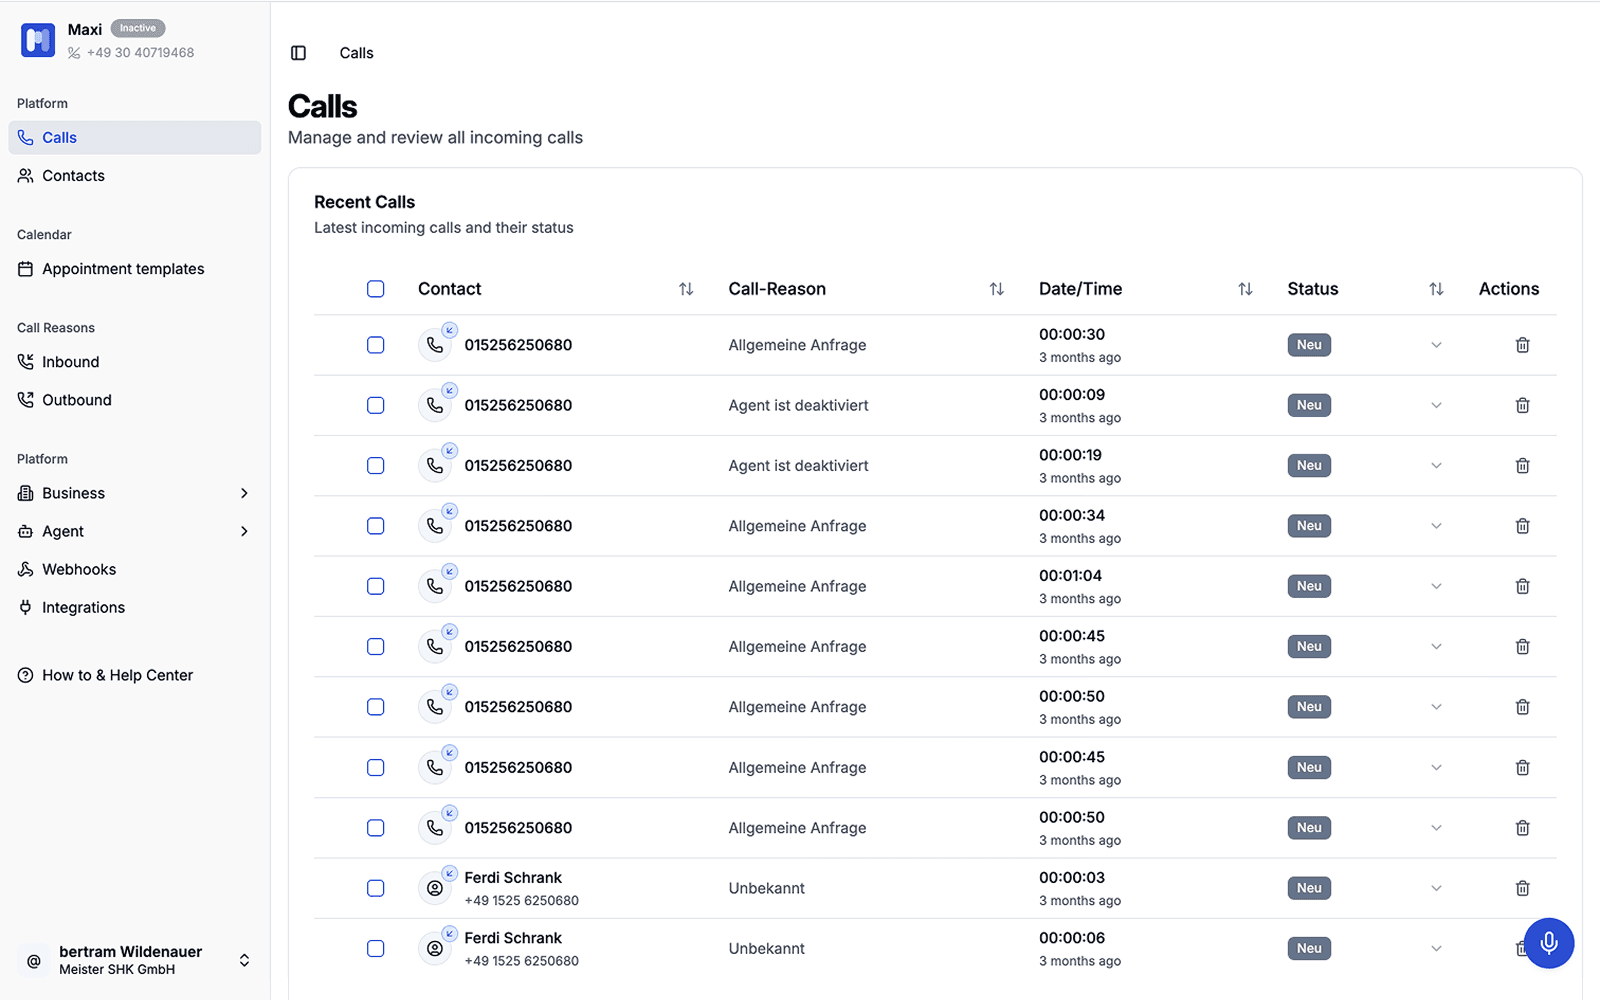Click the Neu badge of 00:00:06 call
This screenshot has height=1000, width=1600.
point(1309,948)
